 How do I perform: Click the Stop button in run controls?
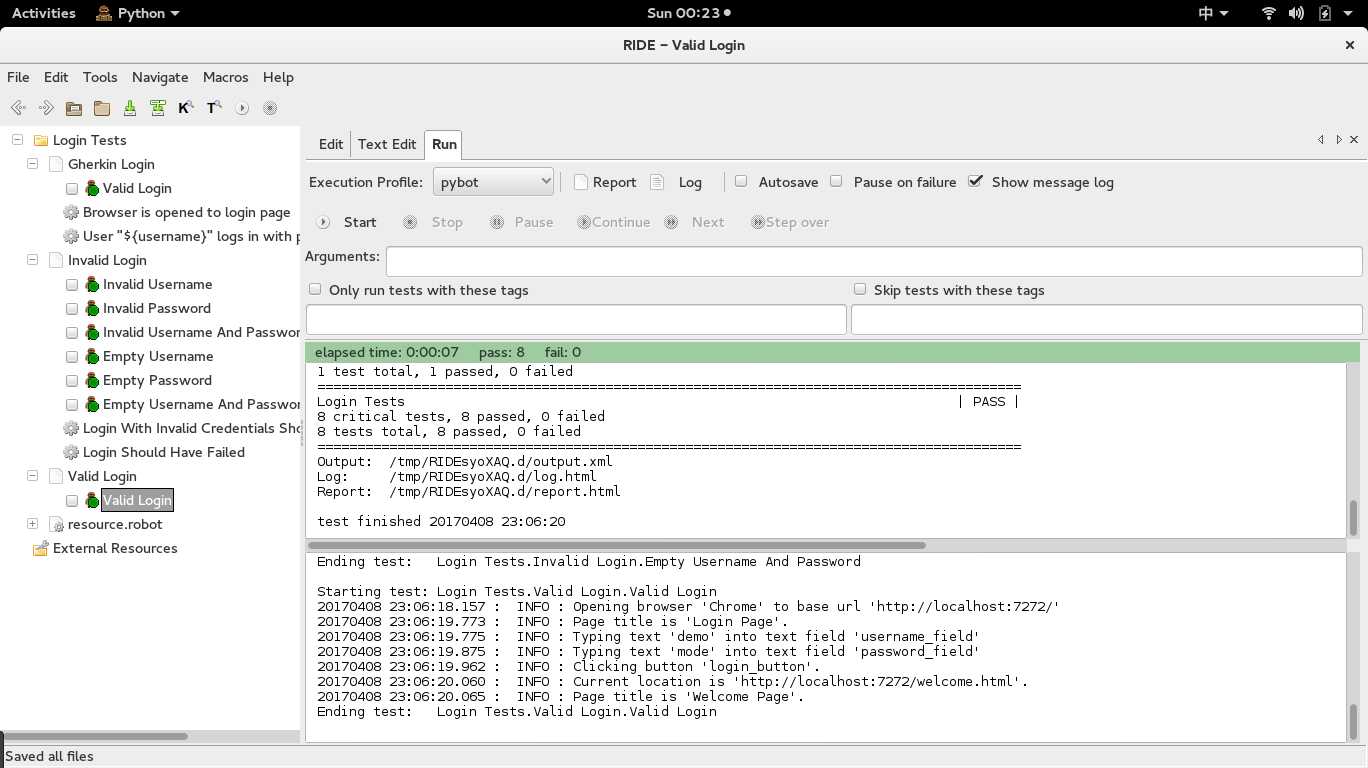(433, 222)
